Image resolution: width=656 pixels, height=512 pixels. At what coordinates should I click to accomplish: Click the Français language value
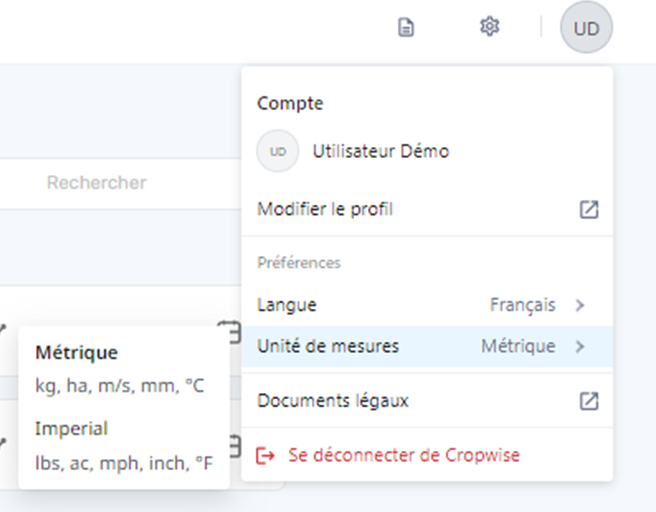[x=522, y=305]
